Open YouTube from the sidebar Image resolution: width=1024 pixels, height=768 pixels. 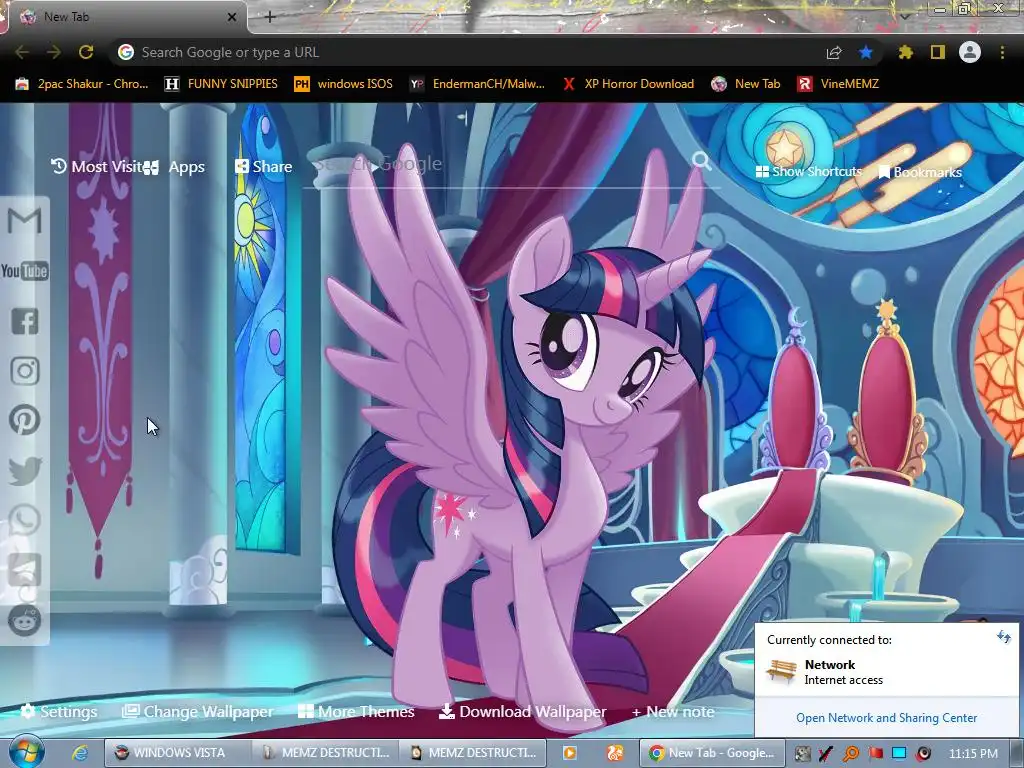tap(25, 271)
